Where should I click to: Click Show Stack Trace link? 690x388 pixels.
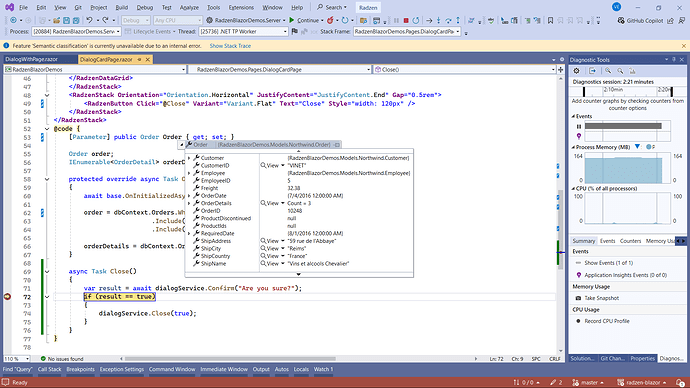(230, 46)
